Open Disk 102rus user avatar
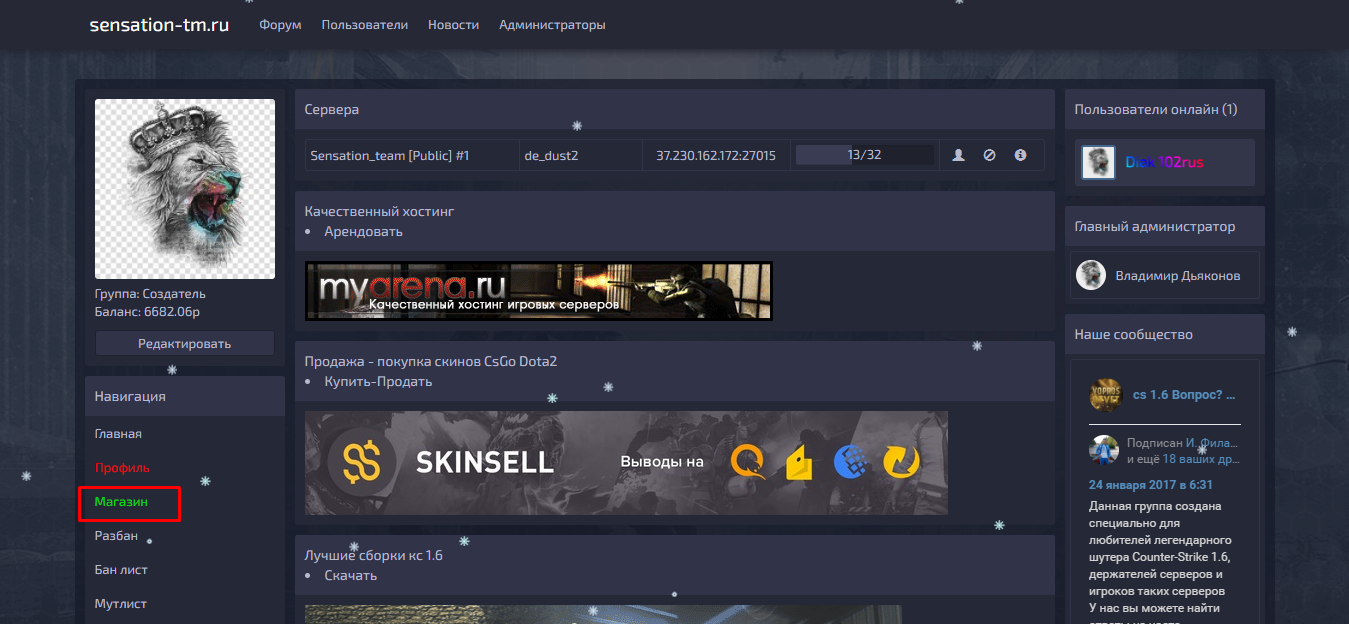This screenshot has width=1349, height=624. (x=1098, y=162)
